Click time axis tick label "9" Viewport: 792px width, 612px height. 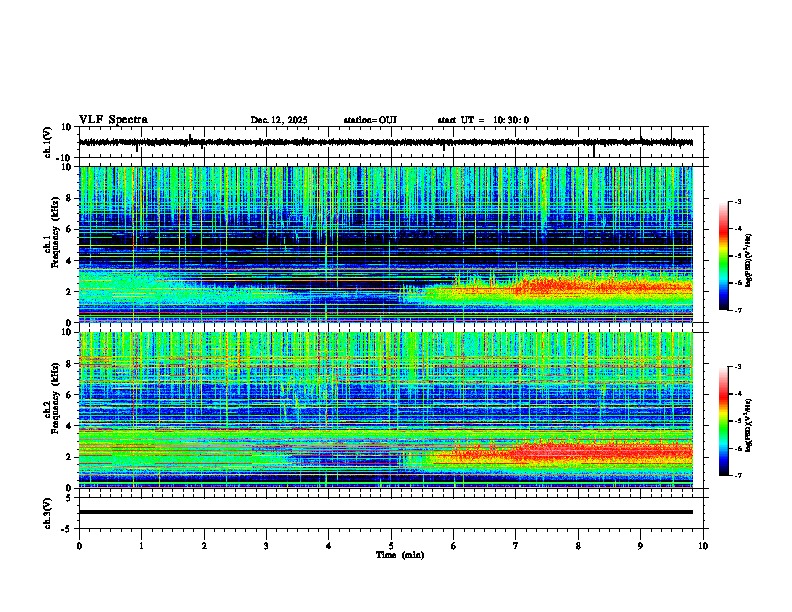pyautogui.click(x=640, y=546)
